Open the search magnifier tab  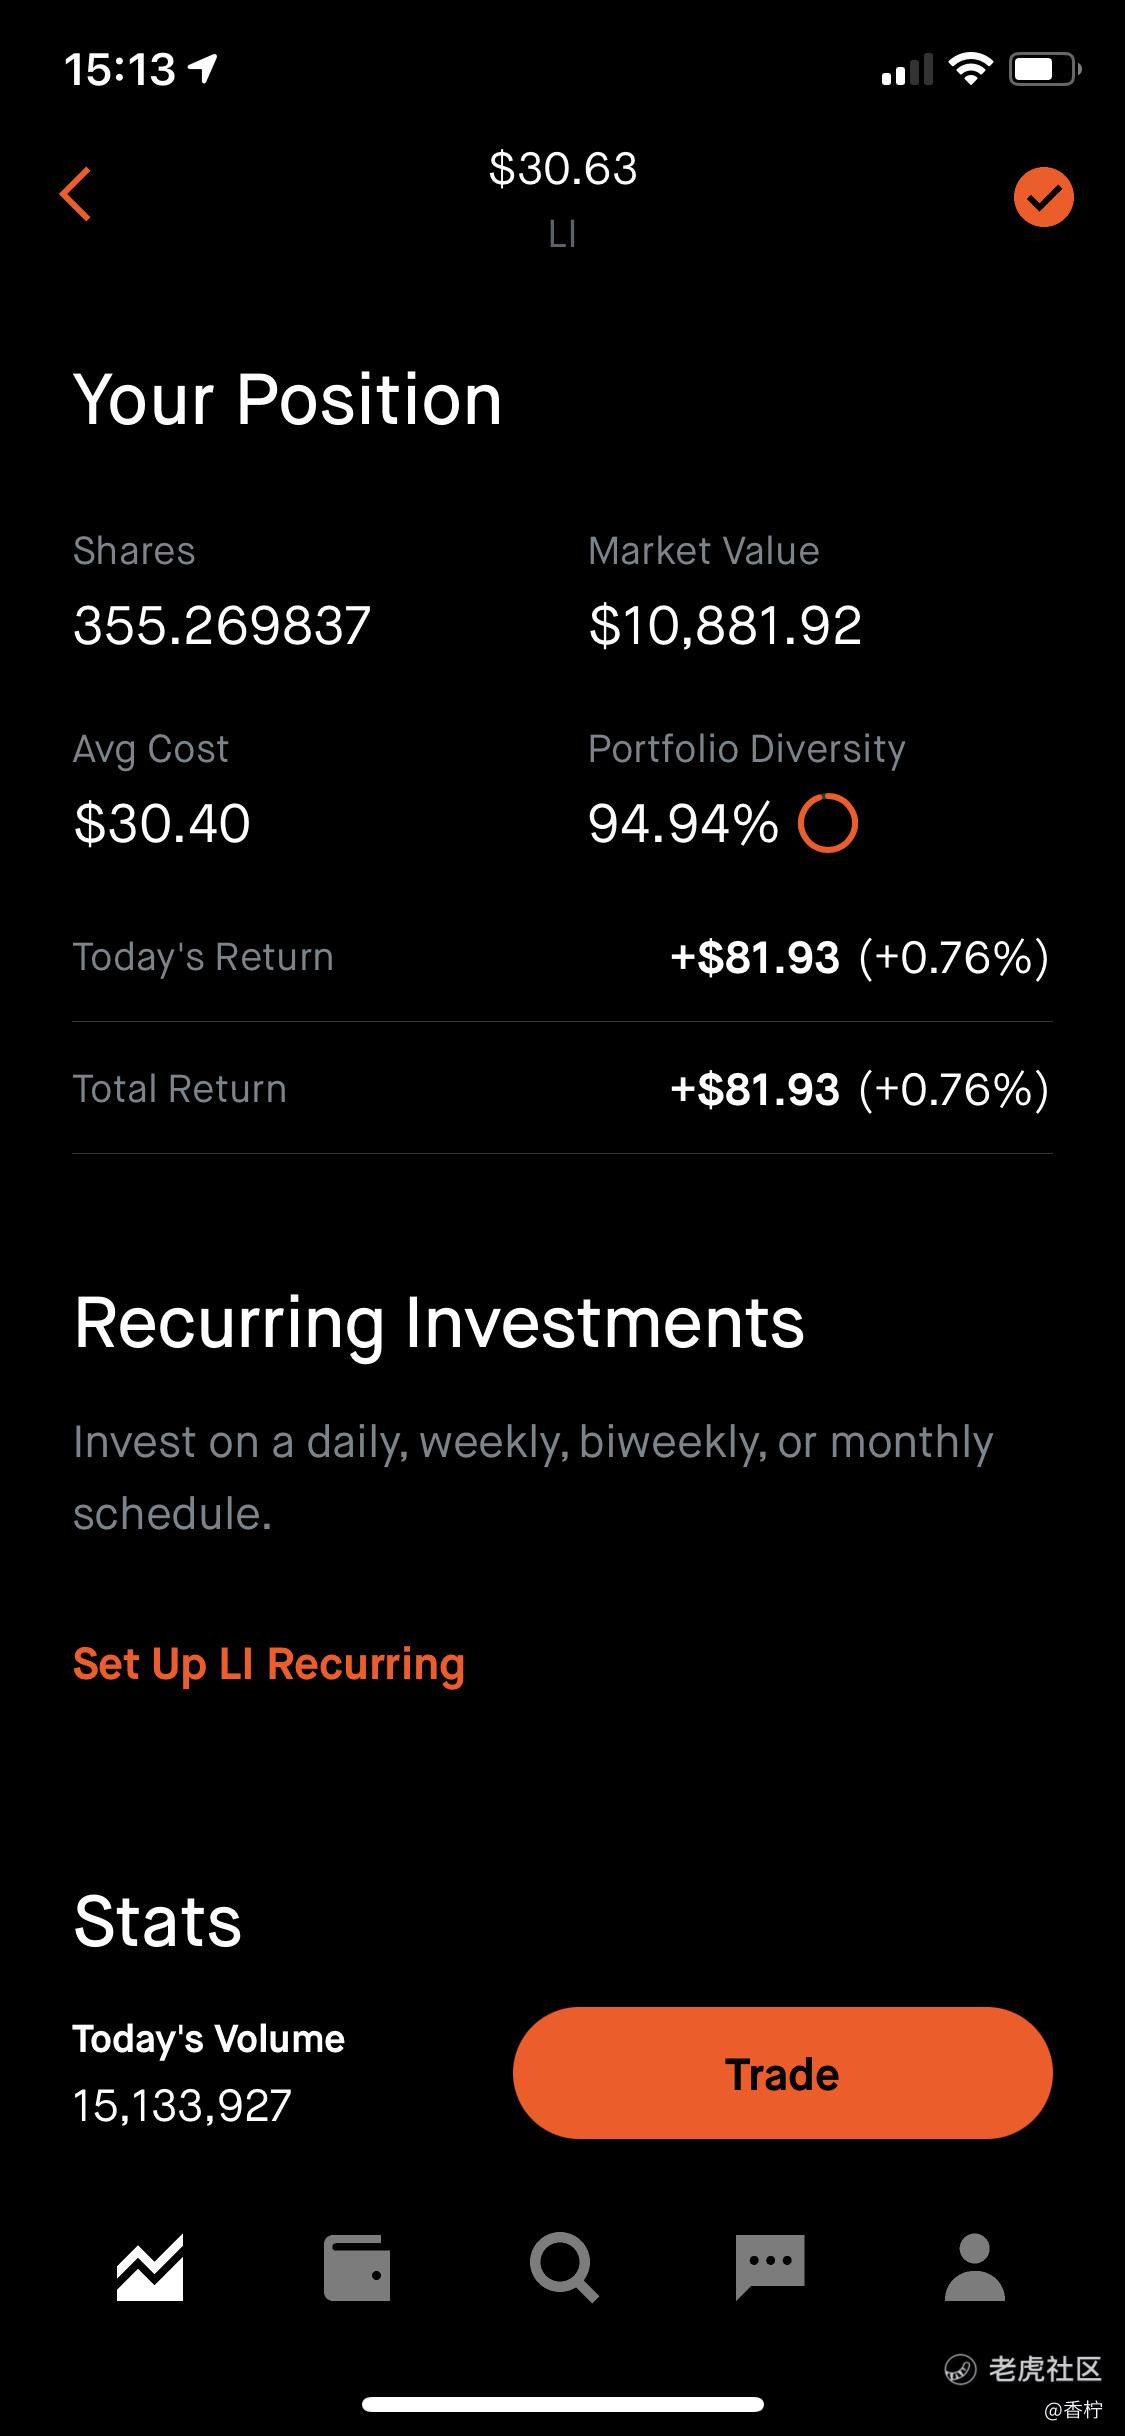click(564, 2267)
